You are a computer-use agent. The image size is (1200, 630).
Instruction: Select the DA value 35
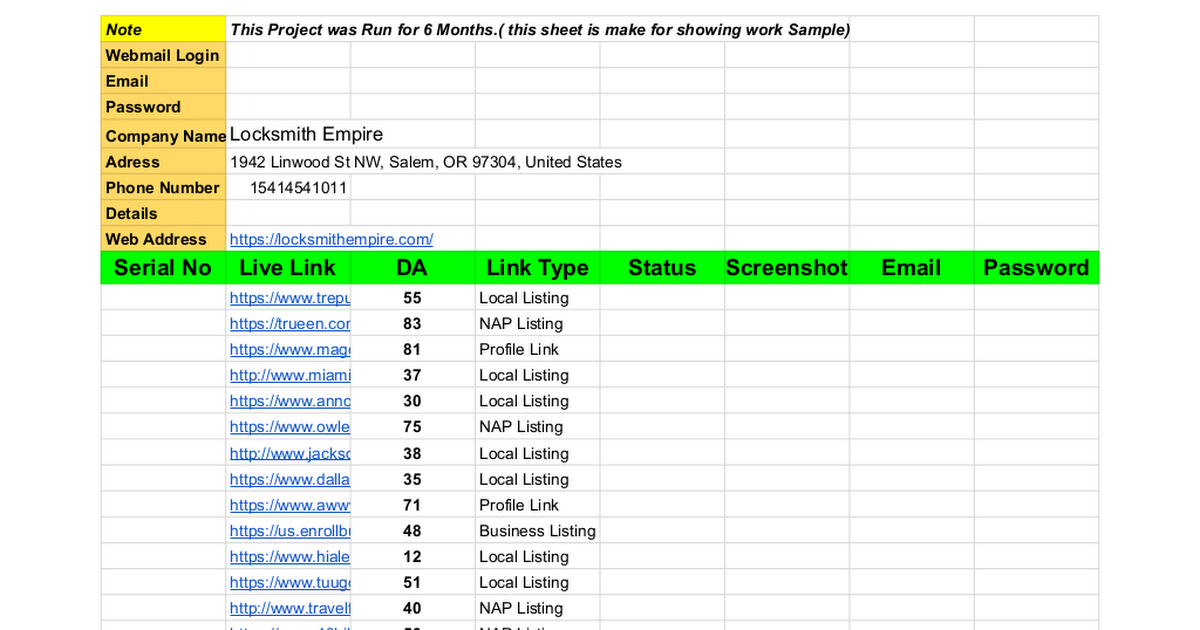tap(412, 479)
